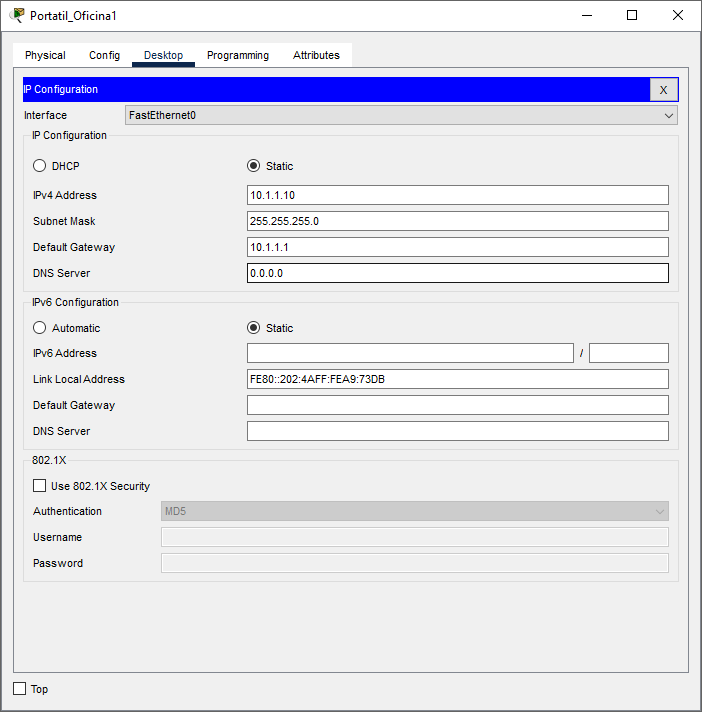Viewport: 702px width, 712px height.
Task: Maximize the Portatil_Oficina1 window
Action: click(x=632, y=15)
